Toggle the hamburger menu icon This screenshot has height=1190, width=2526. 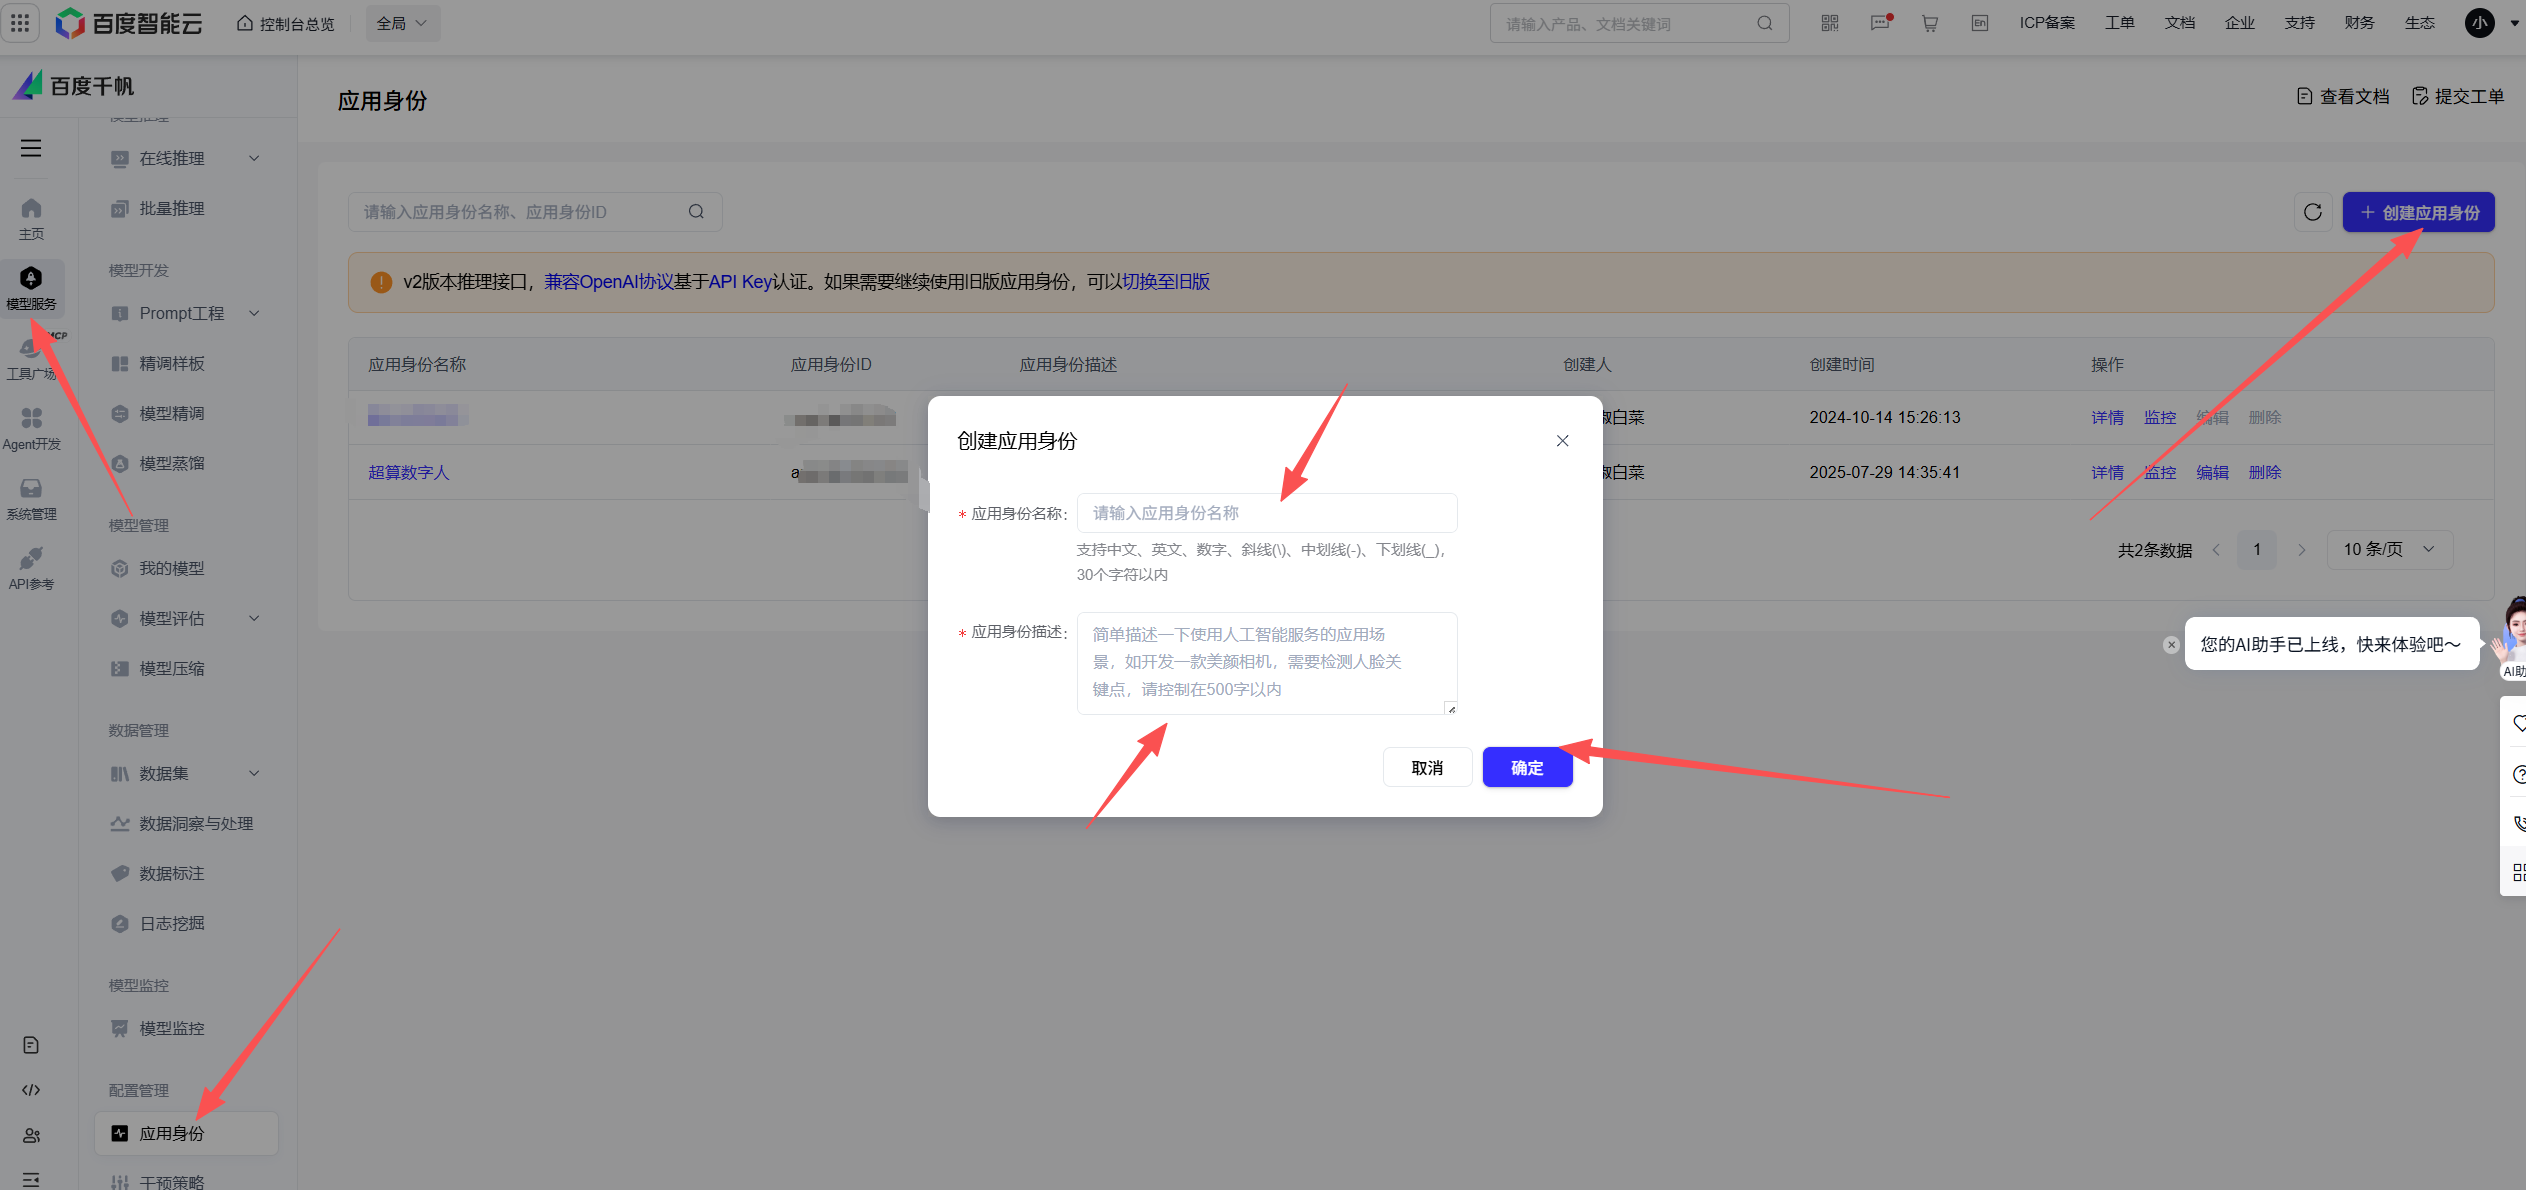click(31, 148)
